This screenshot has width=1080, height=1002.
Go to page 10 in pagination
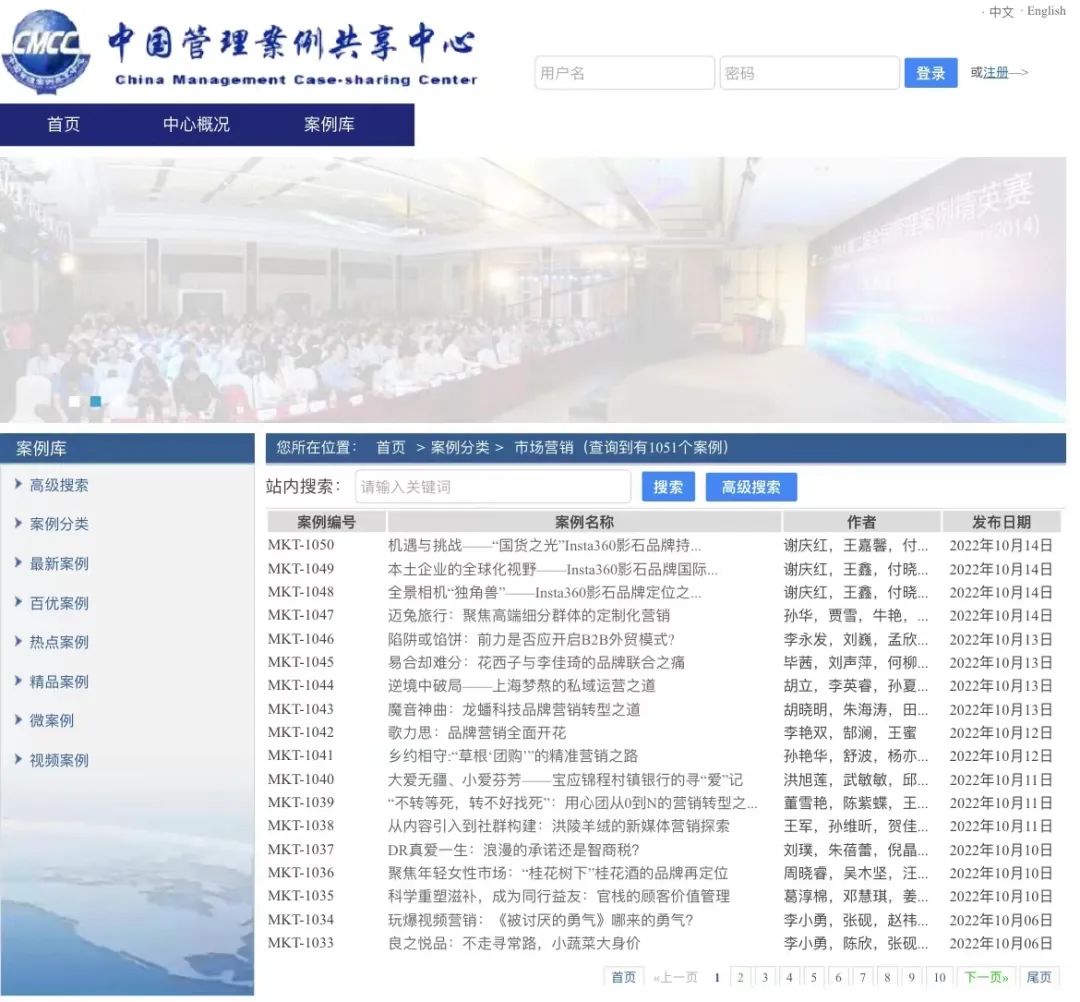click(x=939, y=977)
